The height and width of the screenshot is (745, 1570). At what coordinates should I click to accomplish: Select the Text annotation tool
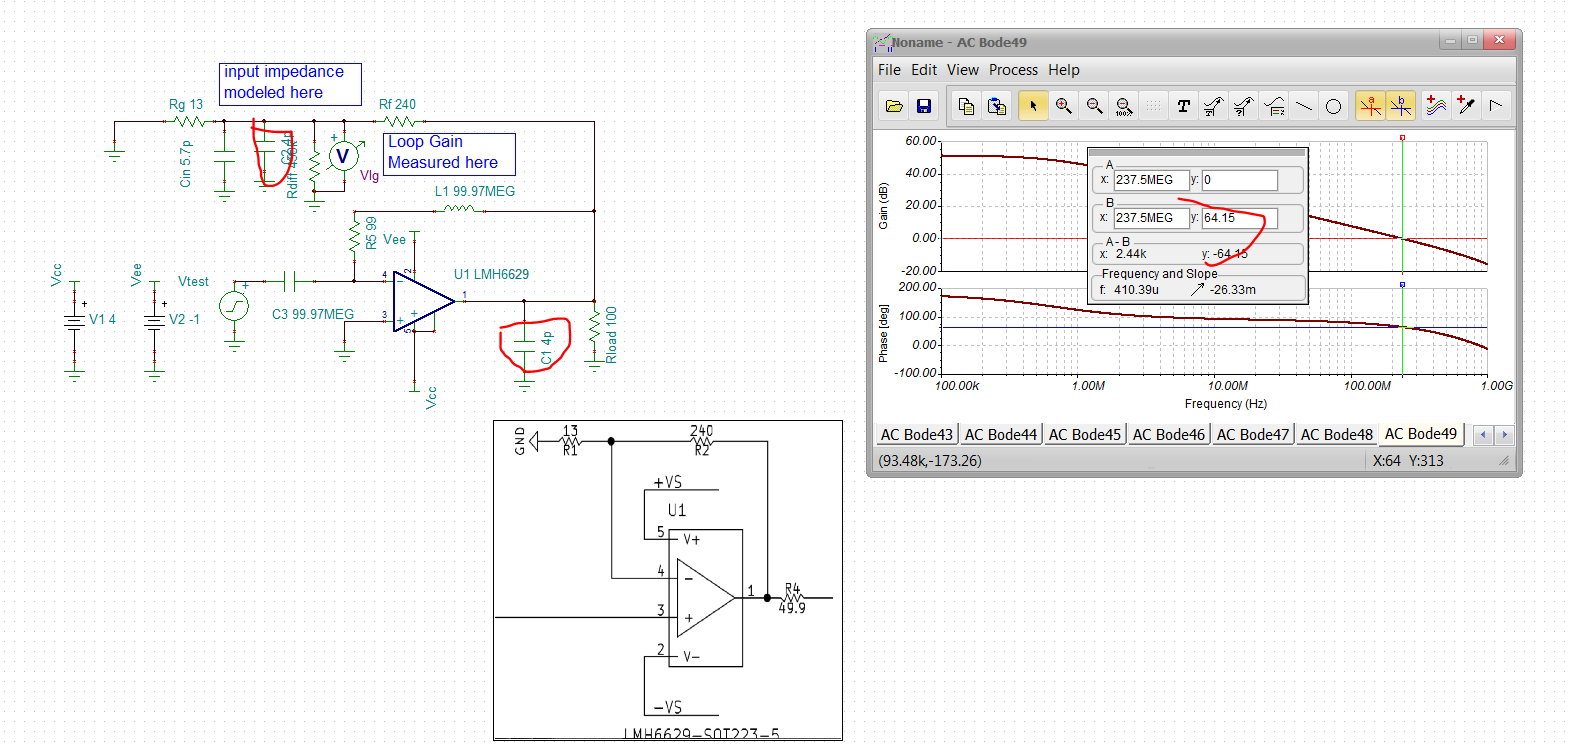[x=1184, y=106]
